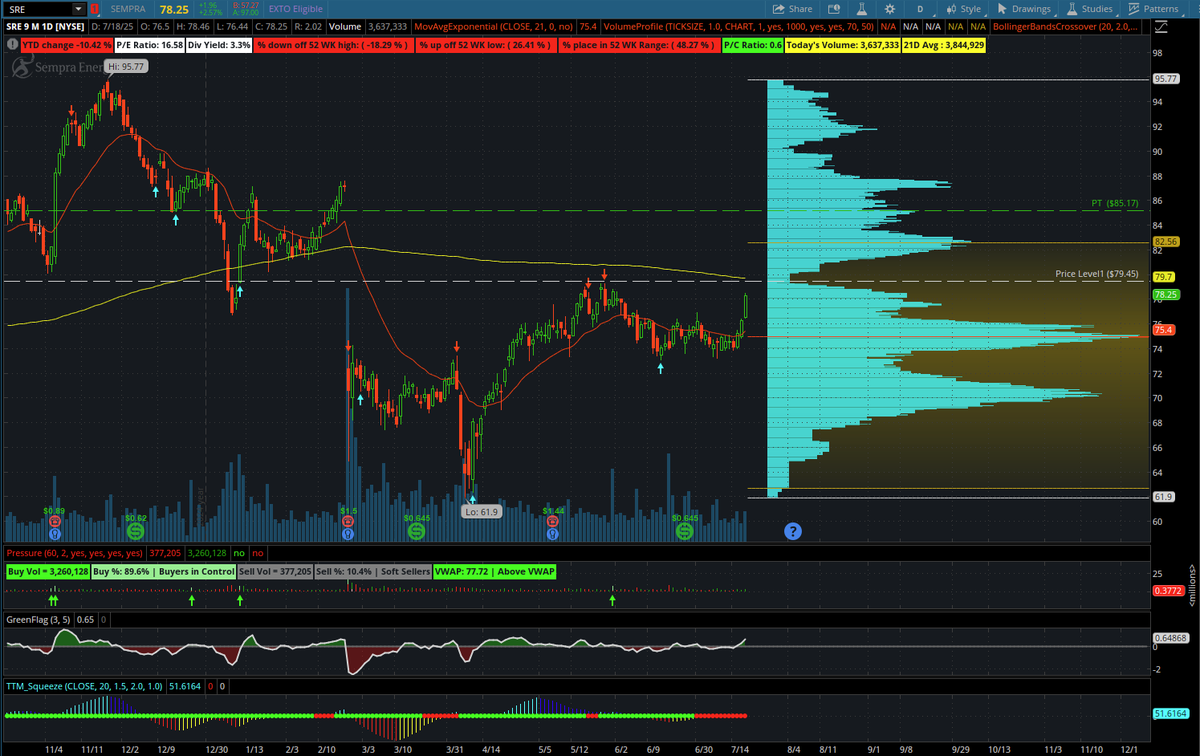Click the red alert exclamation icon beside SRE
The image size is (1200, 756).
point(93,8)
